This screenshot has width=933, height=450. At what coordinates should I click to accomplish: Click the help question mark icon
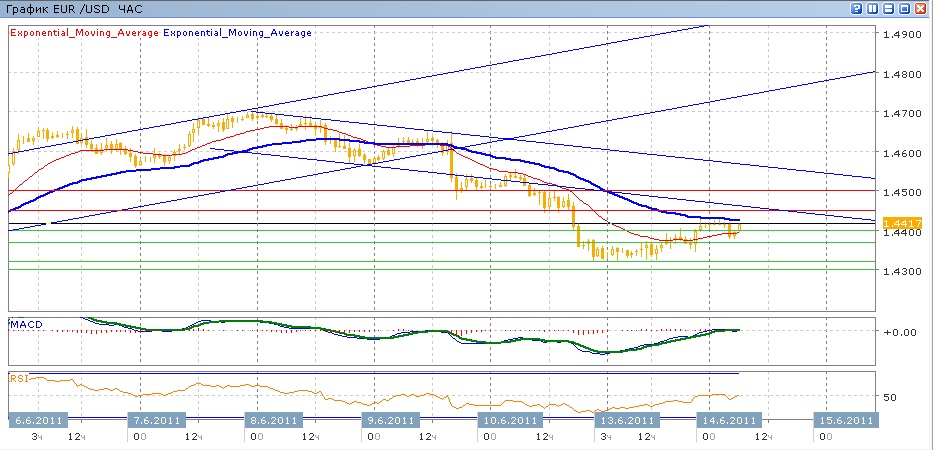[x=857, y=8]
